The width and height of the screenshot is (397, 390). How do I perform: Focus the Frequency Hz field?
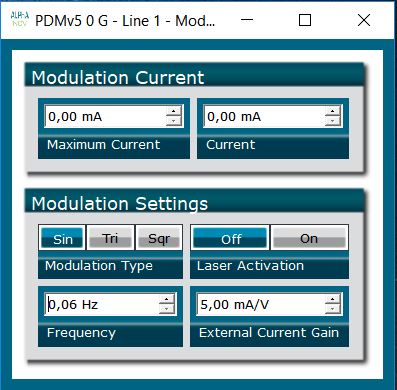pos(102,304)
